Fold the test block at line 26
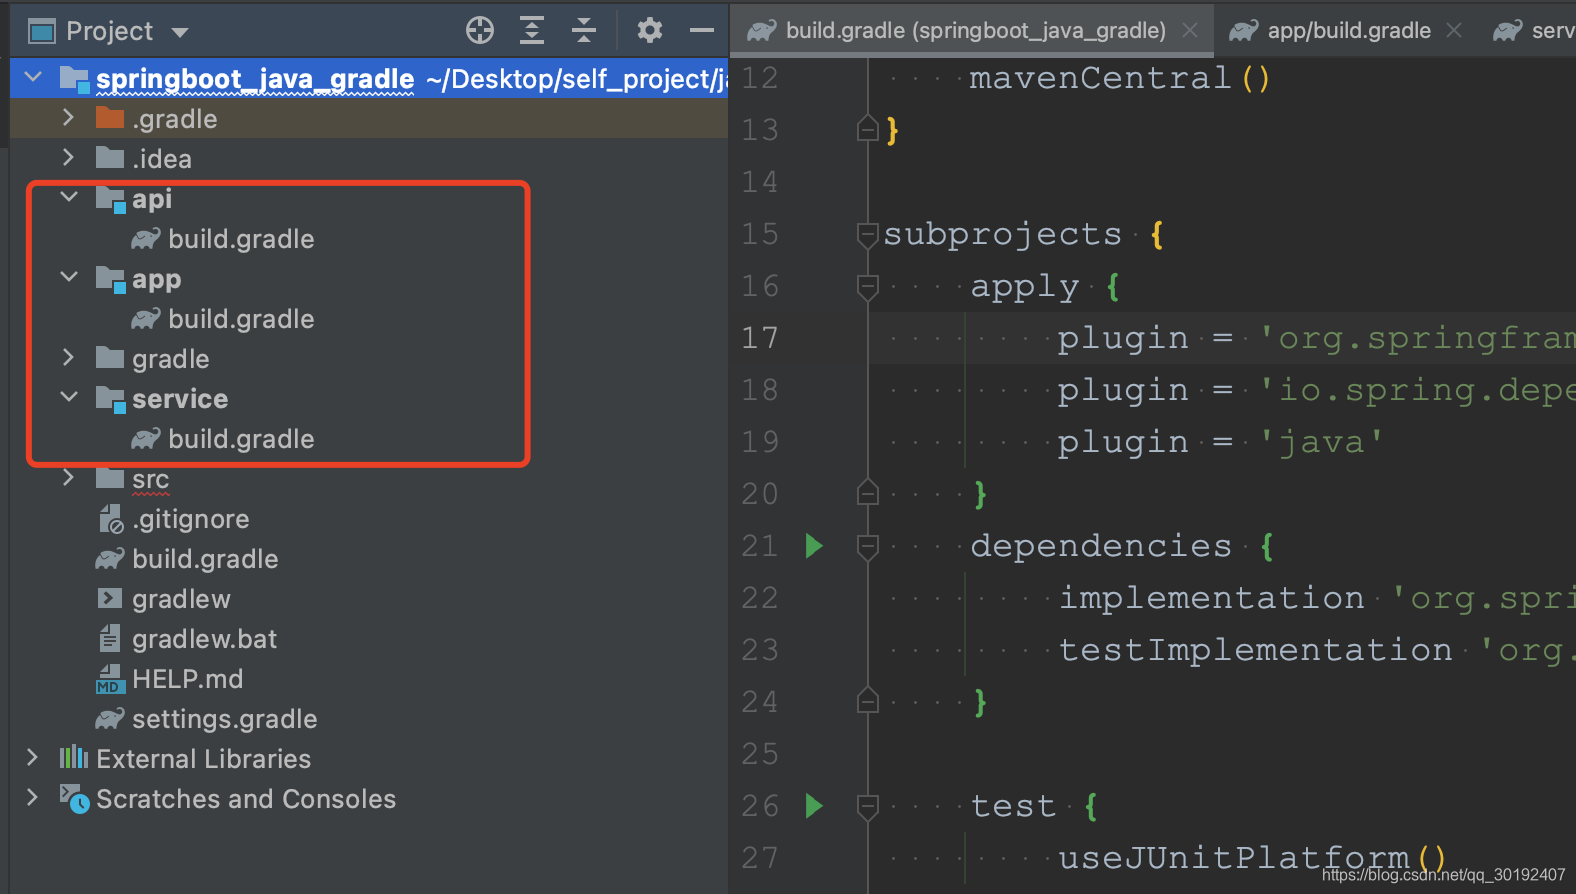This screenshot has width=1576, height=894. click(x=868, y=806)
